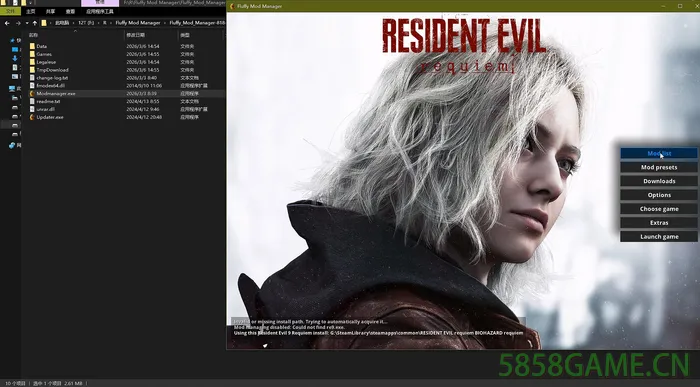This screenshot has width=700, height=387.
Task: Click the 2014/9/10 11:06 date of fmodex64.dll
Action: [144, 86]
